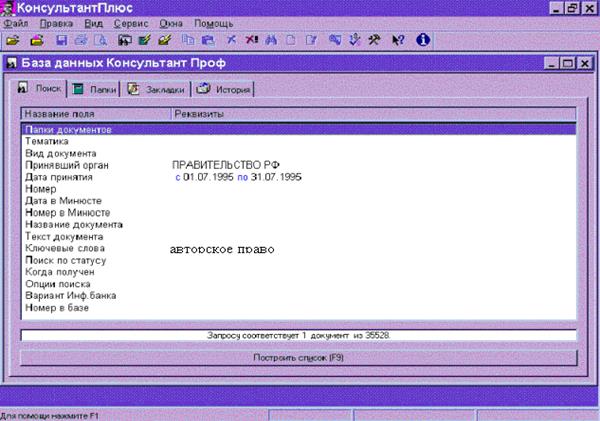Image resolution: width=600 pixels, height=421 pixels.
Task: Select the Папки документов row
Action: click(298, 130)
